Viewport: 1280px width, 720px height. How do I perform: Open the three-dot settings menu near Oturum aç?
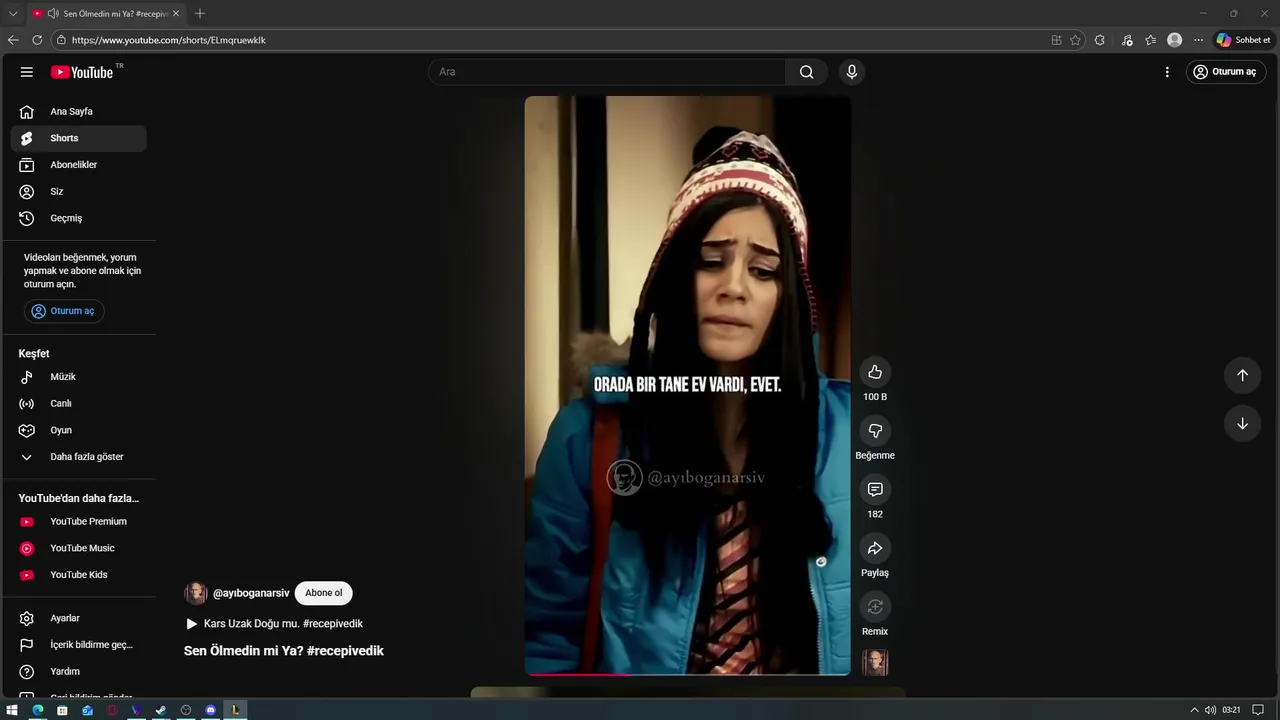(1167, 72)
